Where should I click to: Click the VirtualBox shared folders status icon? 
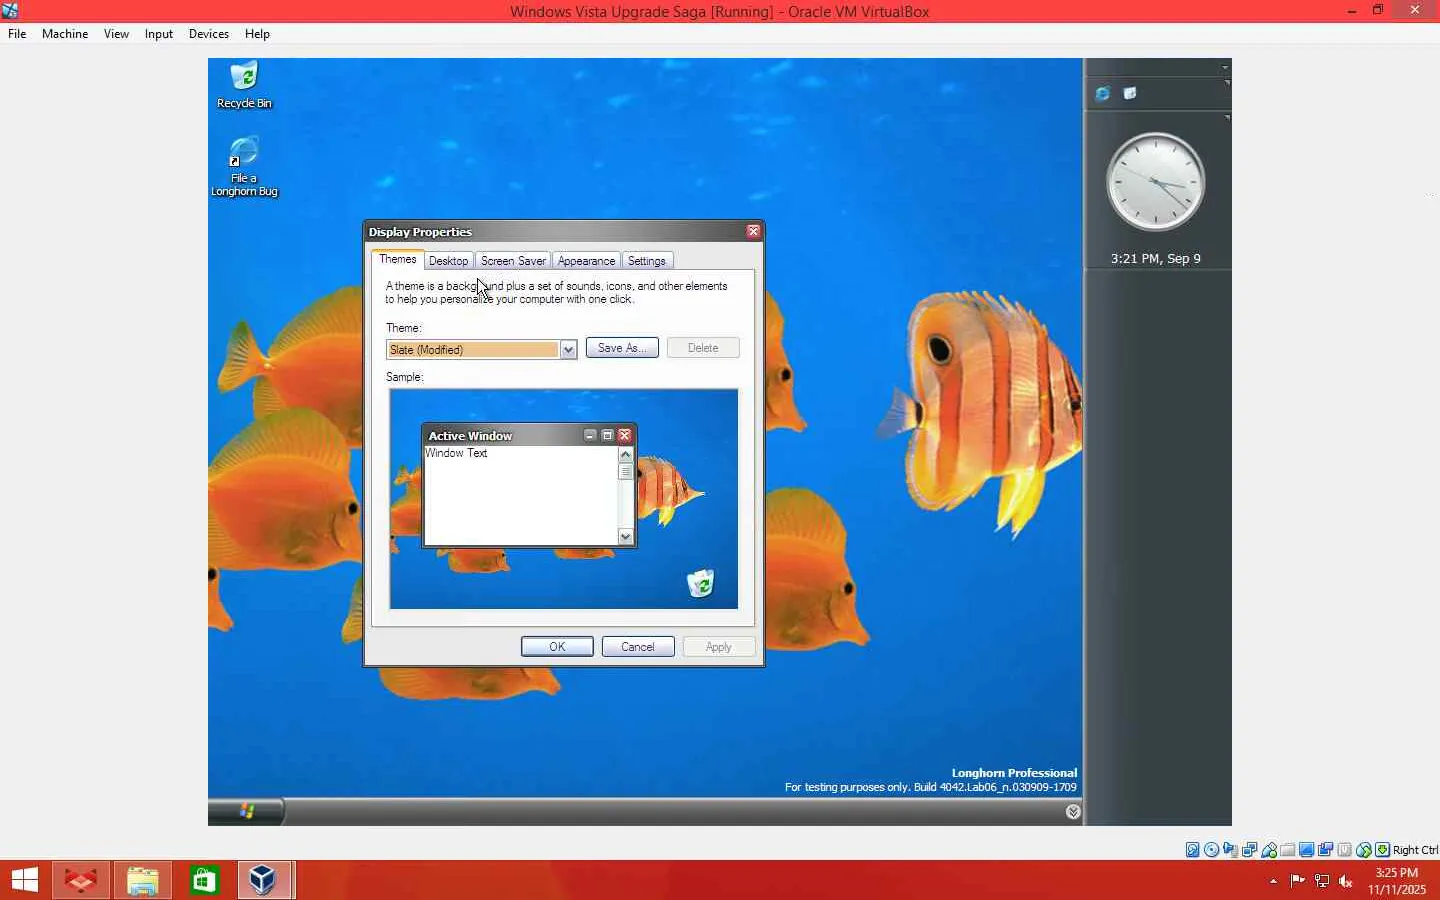pos(1288,850)
